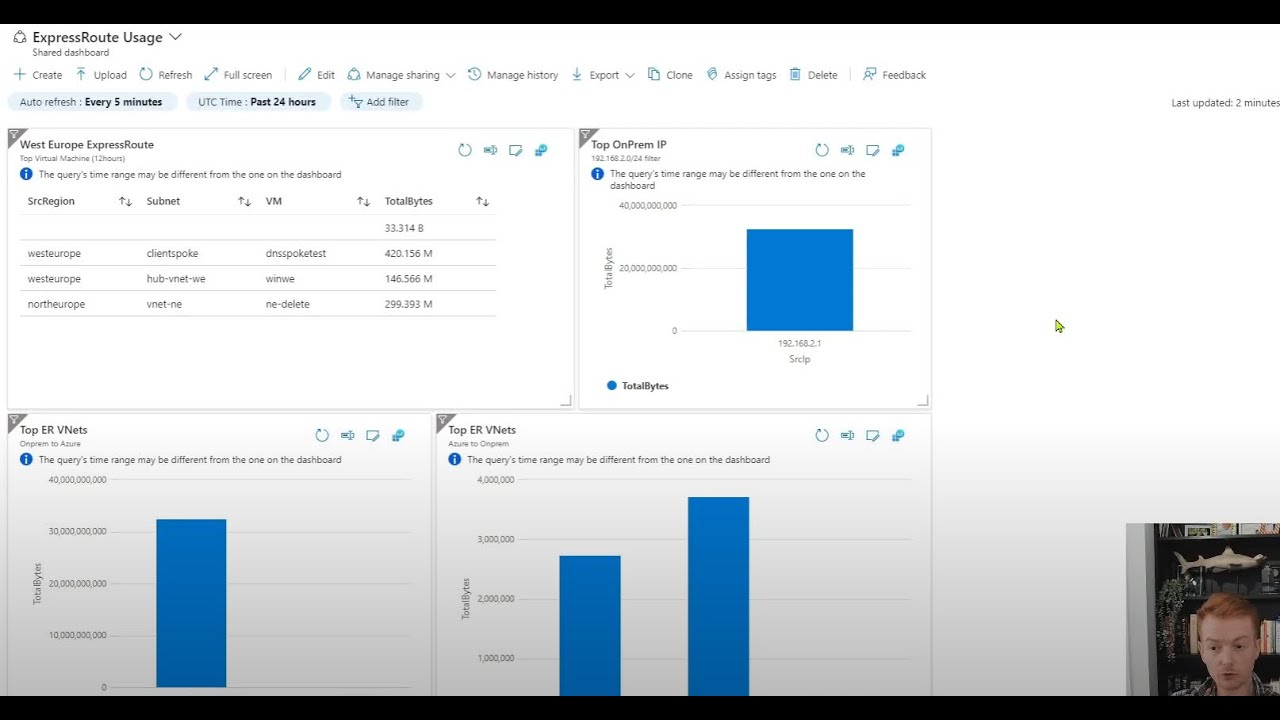Click the '146.566 M' TotalBytes value

click(409, 279)
